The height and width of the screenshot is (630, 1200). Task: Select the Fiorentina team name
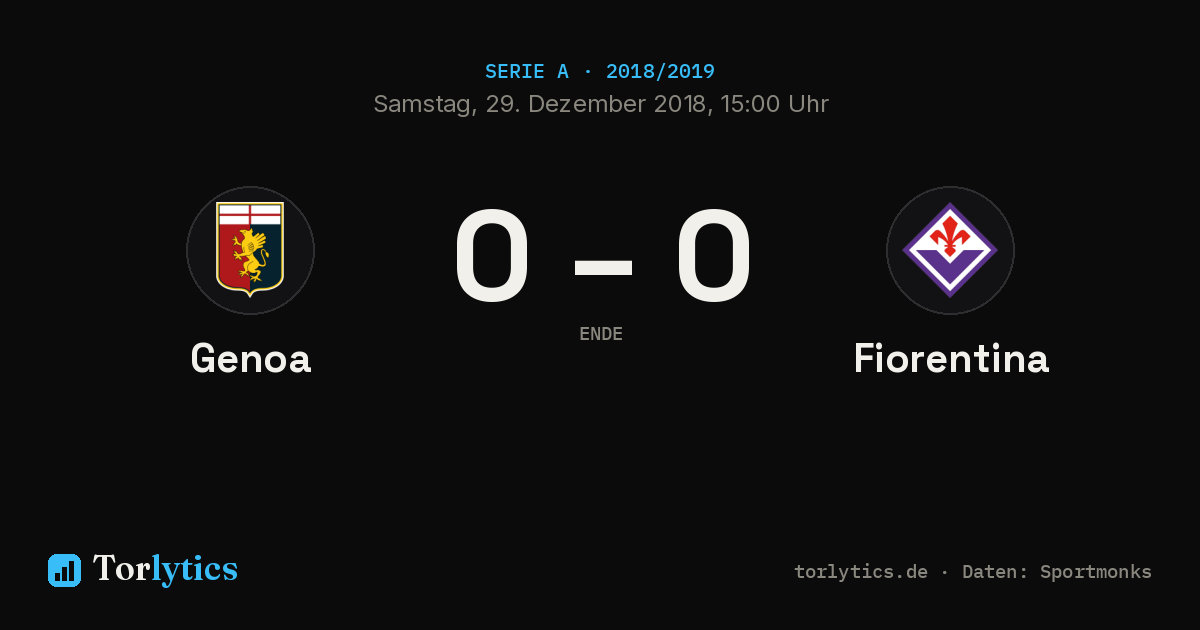coord(951,359)
